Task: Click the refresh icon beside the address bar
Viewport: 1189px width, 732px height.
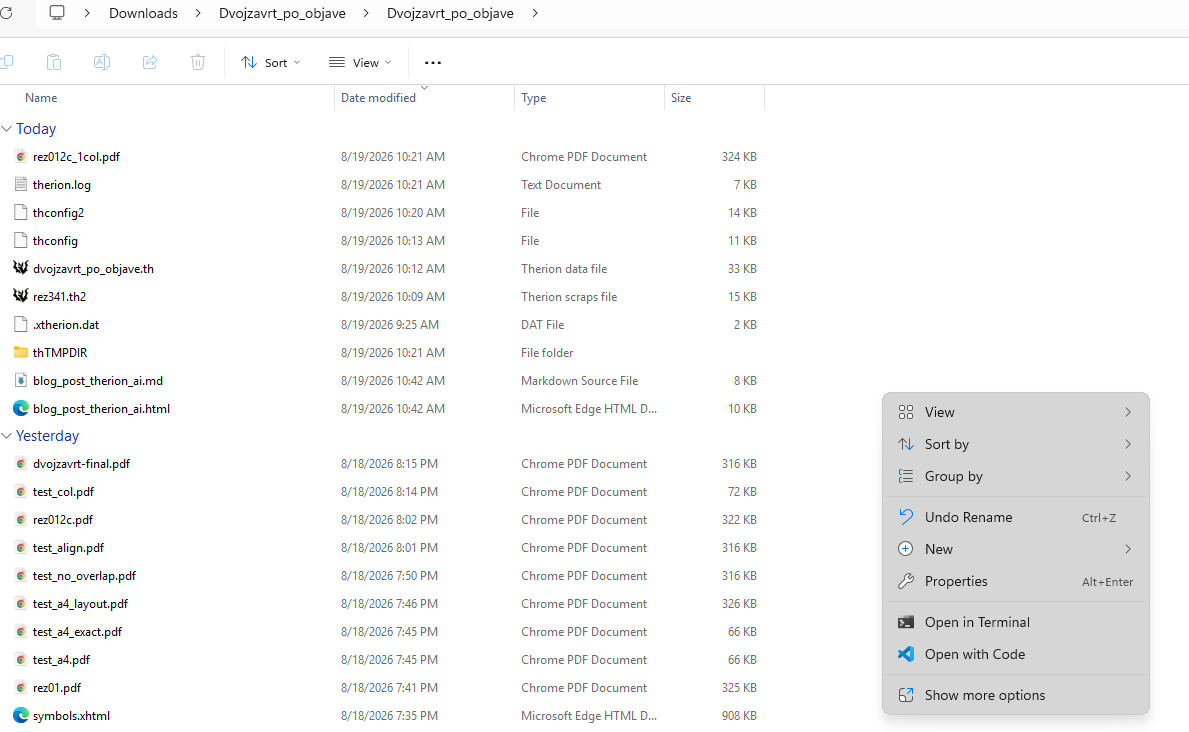Action: coord(6,13)
